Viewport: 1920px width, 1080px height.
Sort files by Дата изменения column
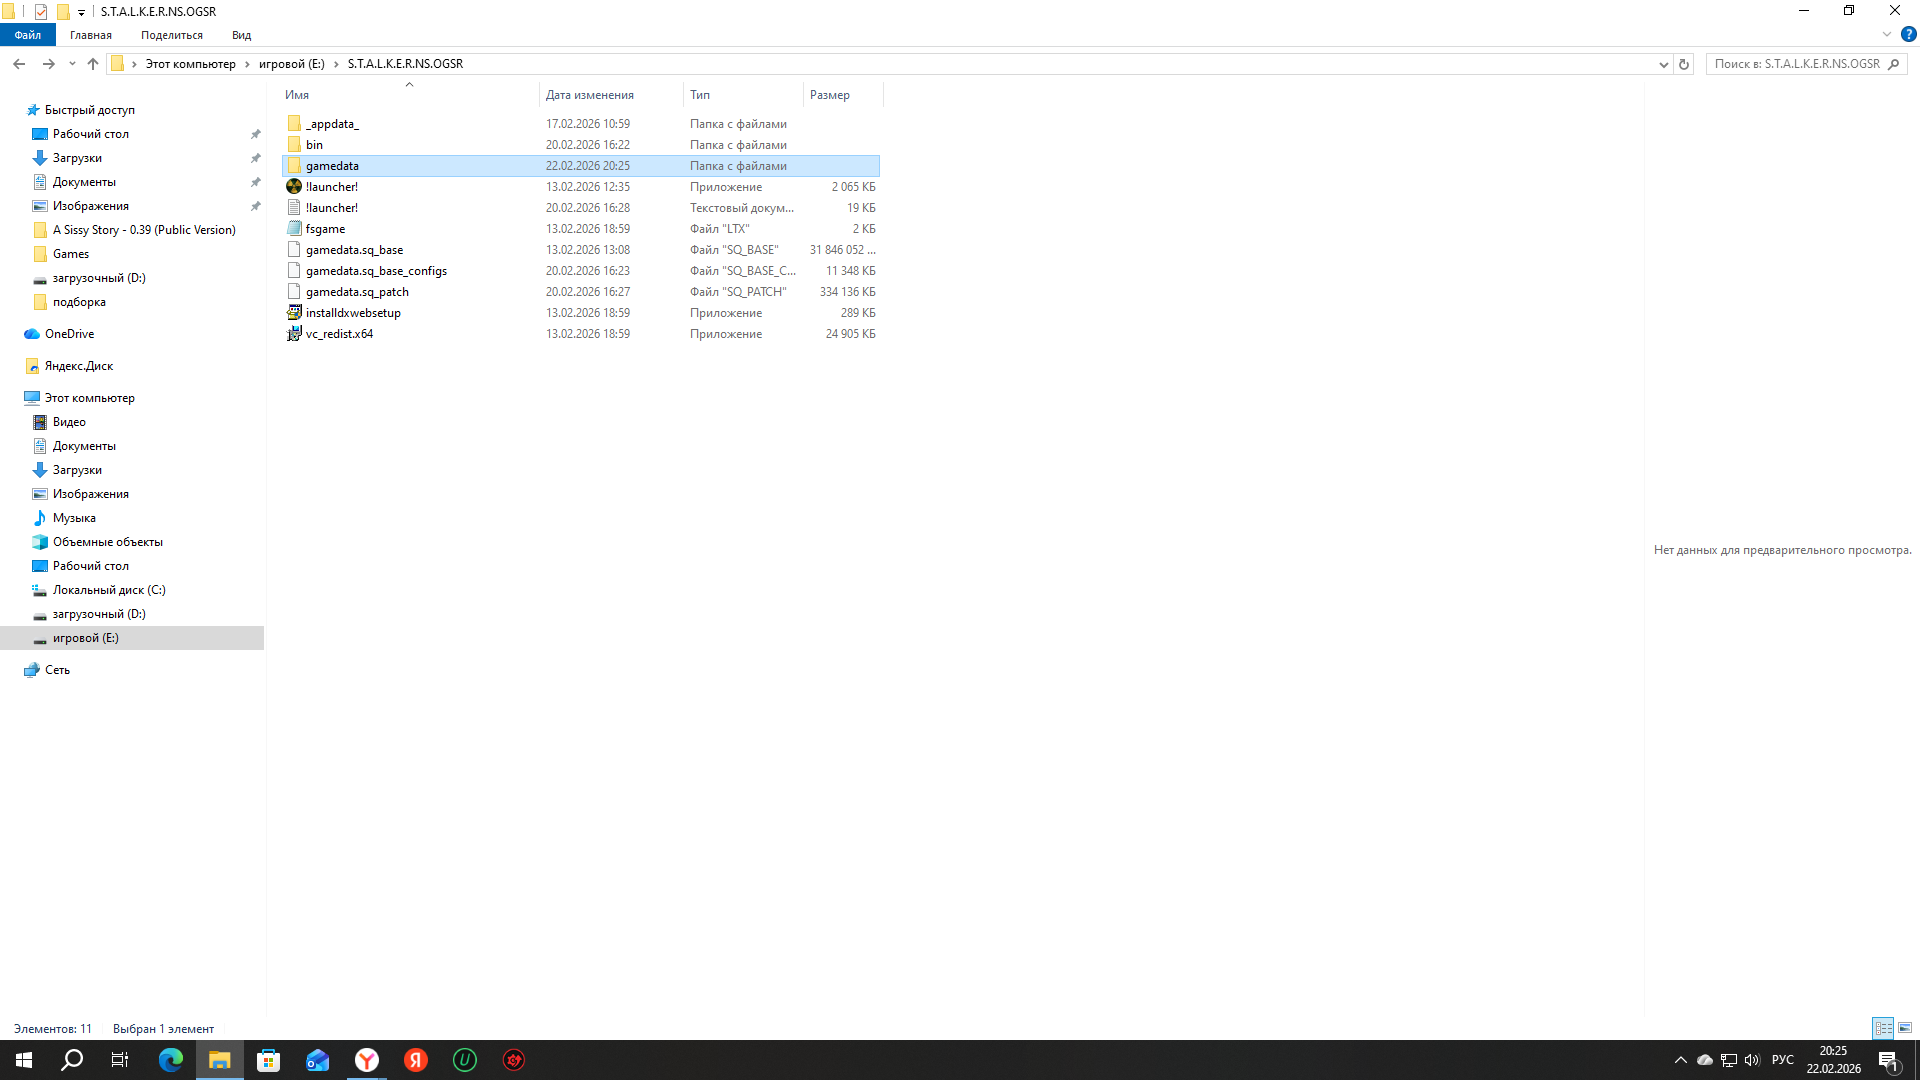click(x=590, y=95)
